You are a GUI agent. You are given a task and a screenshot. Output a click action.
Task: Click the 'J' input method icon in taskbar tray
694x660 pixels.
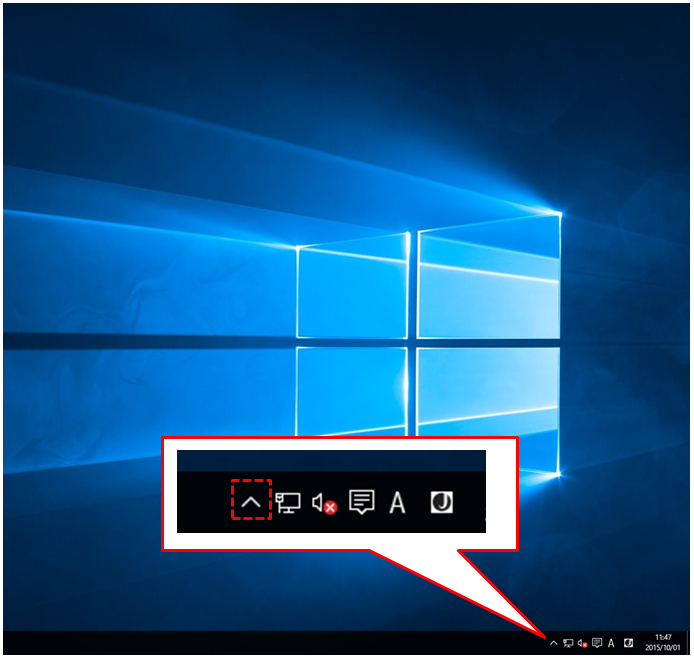click(x=628, y=643)
